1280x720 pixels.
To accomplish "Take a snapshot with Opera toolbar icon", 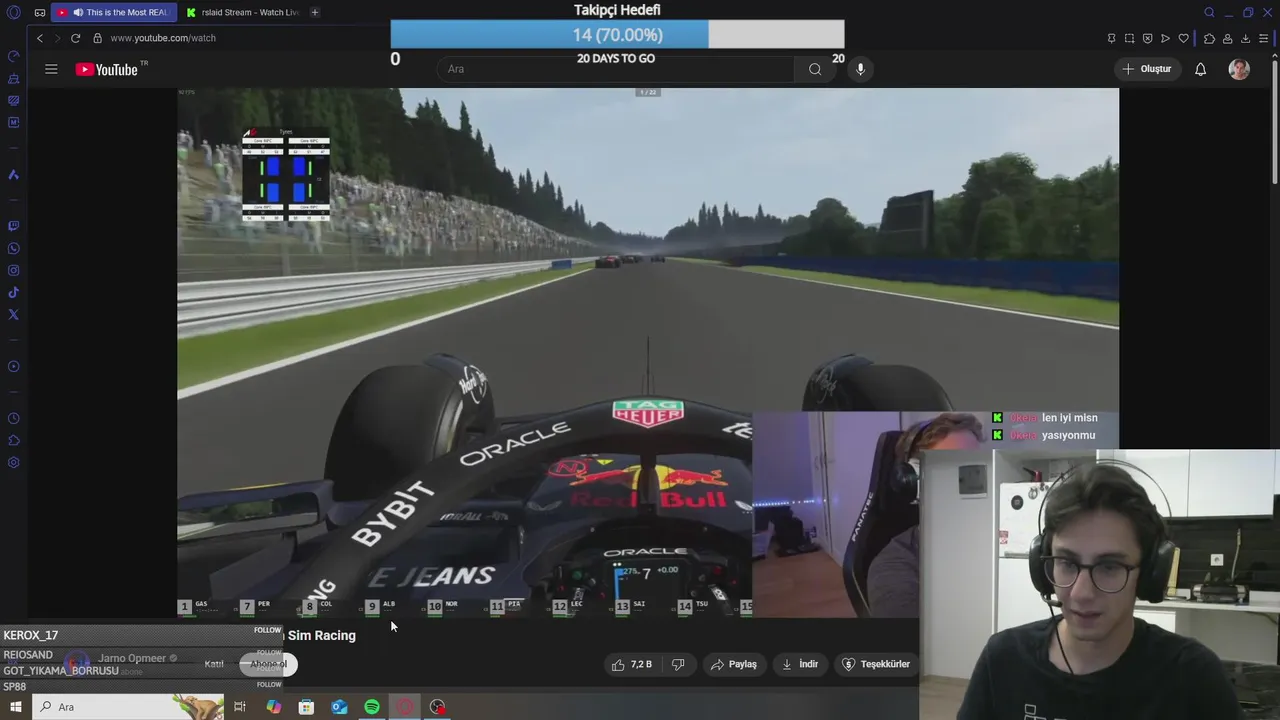I will (1129, 39).
